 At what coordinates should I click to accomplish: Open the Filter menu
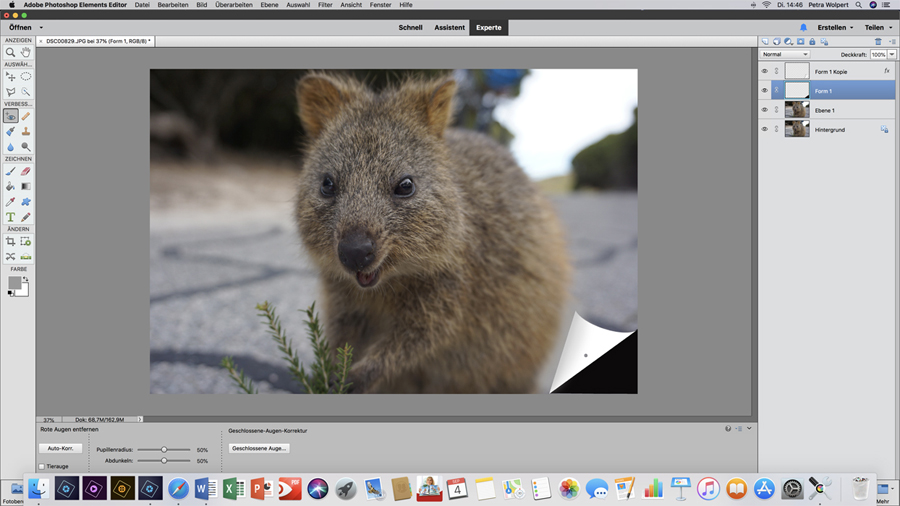325,5
